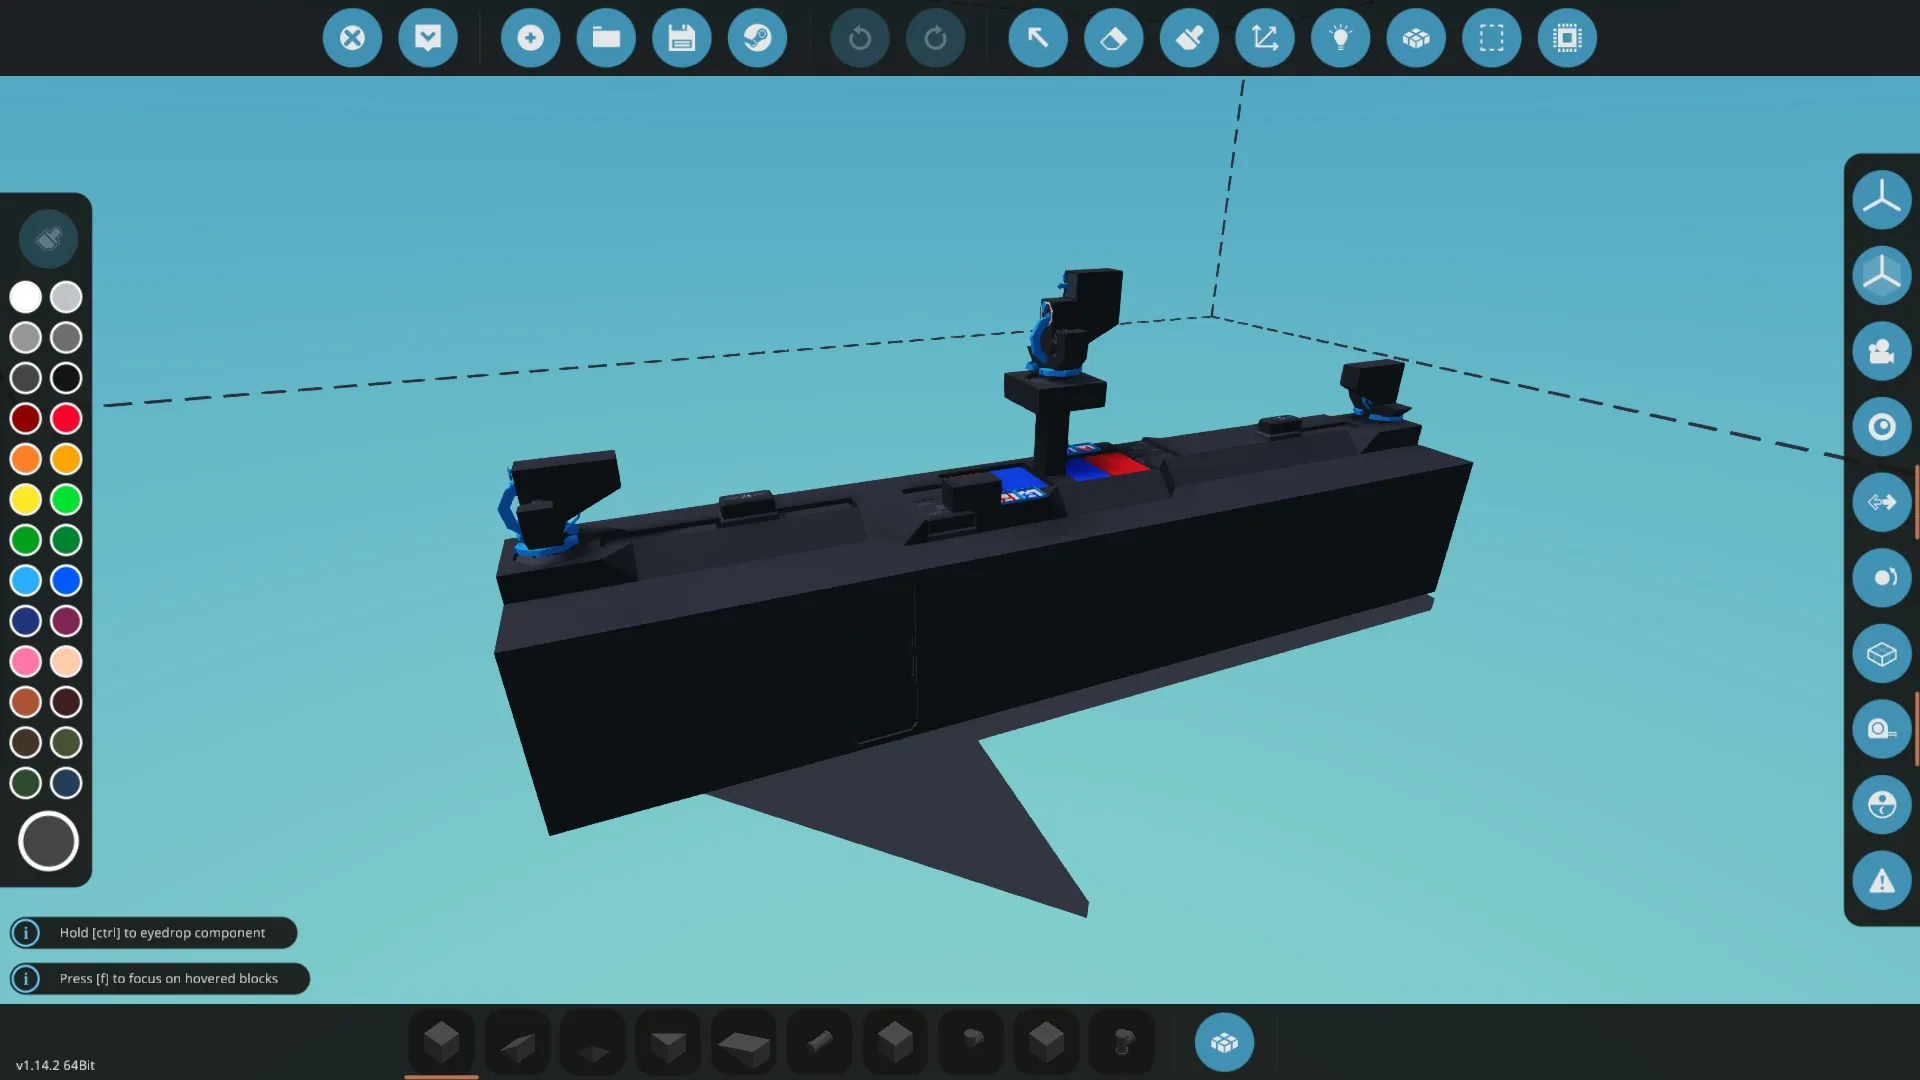
Task: Select the paint brush tool
Action: 1189,38
